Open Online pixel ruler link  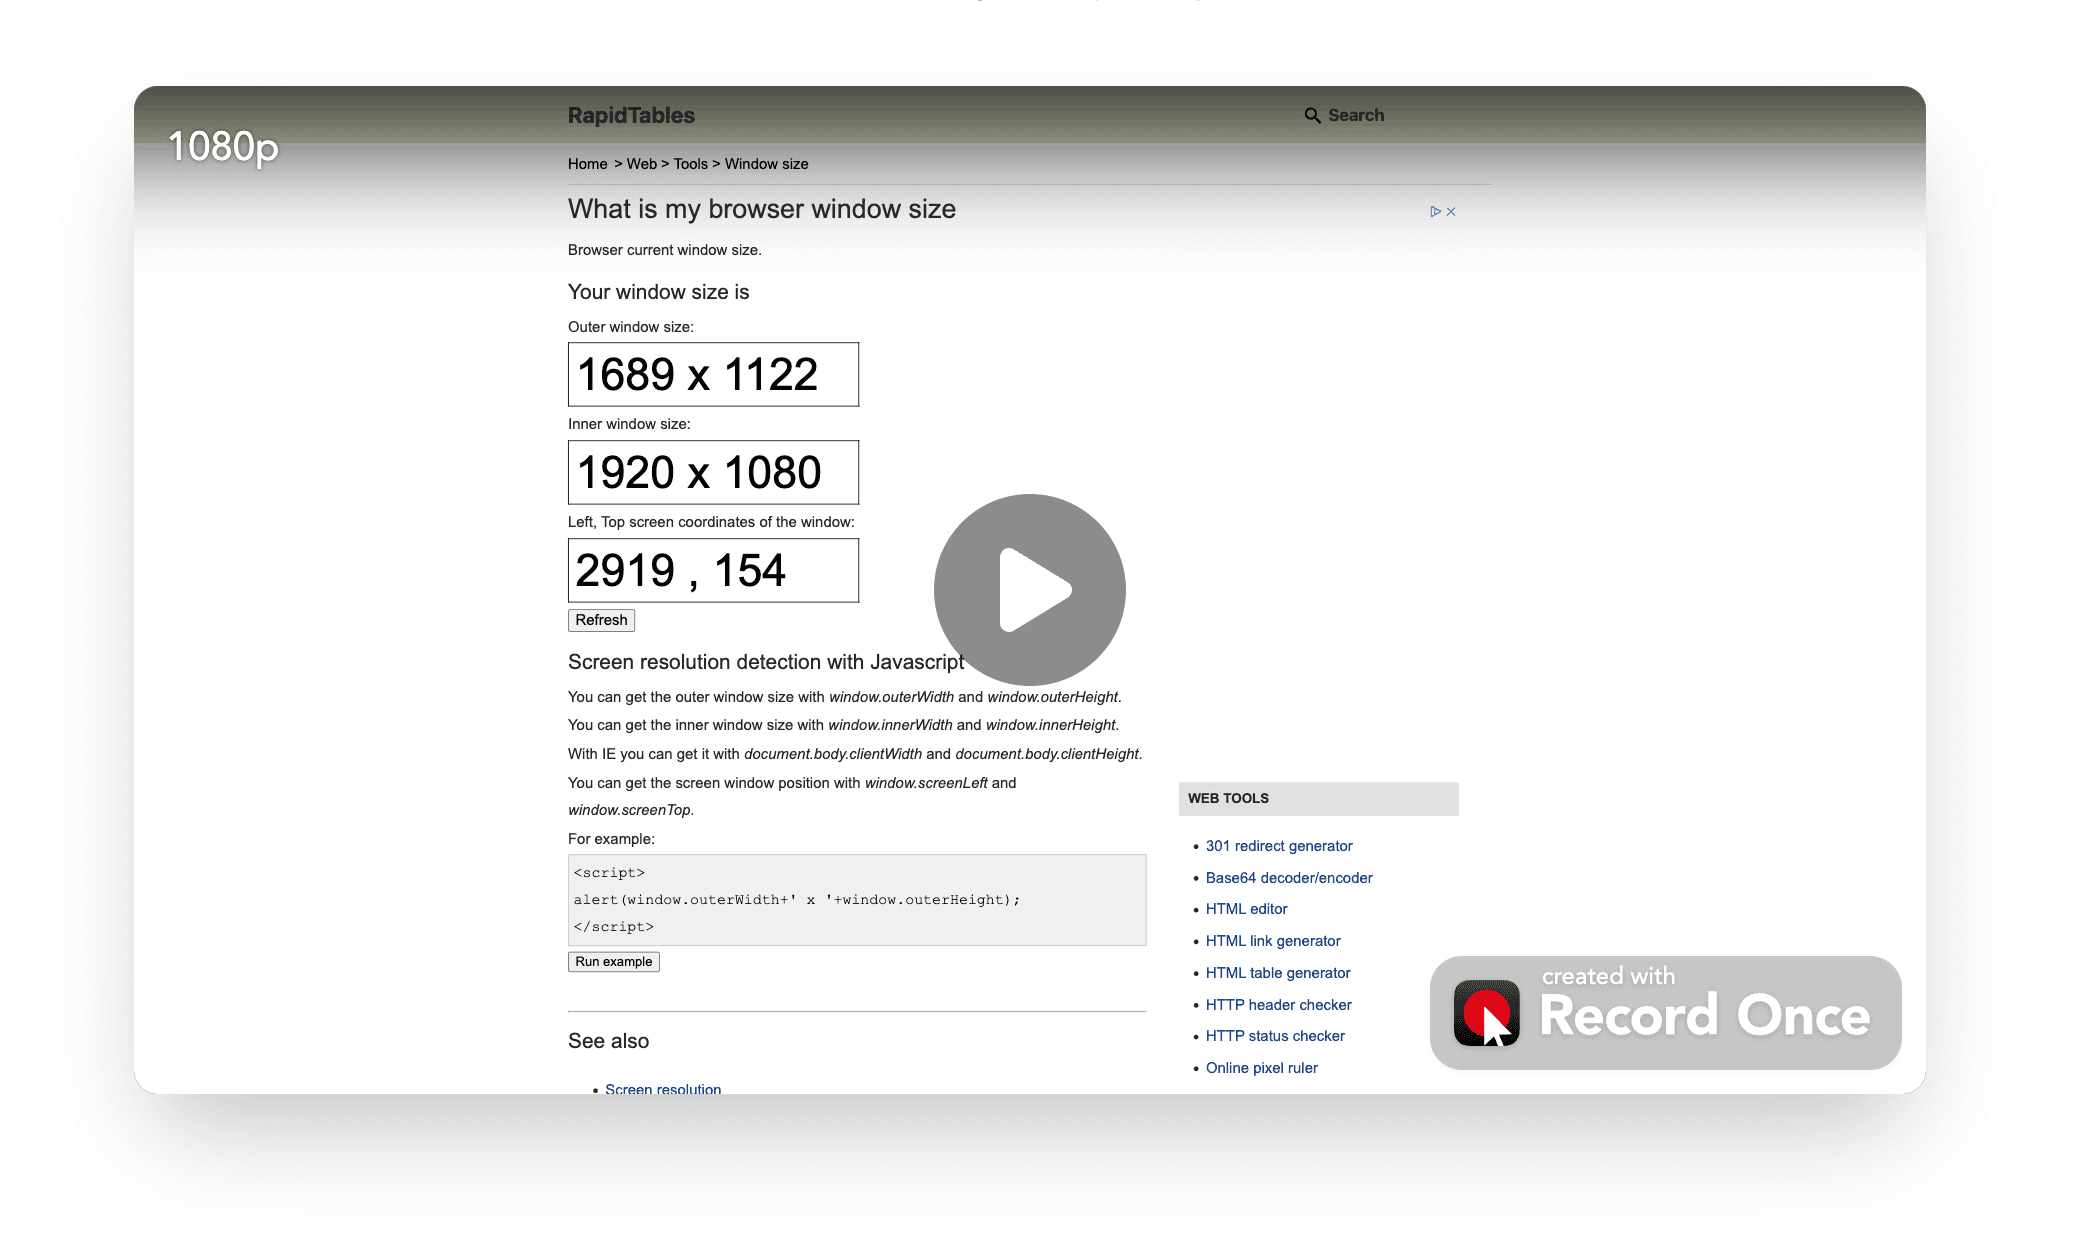pyautogui.click(x=1261, y=1068)
